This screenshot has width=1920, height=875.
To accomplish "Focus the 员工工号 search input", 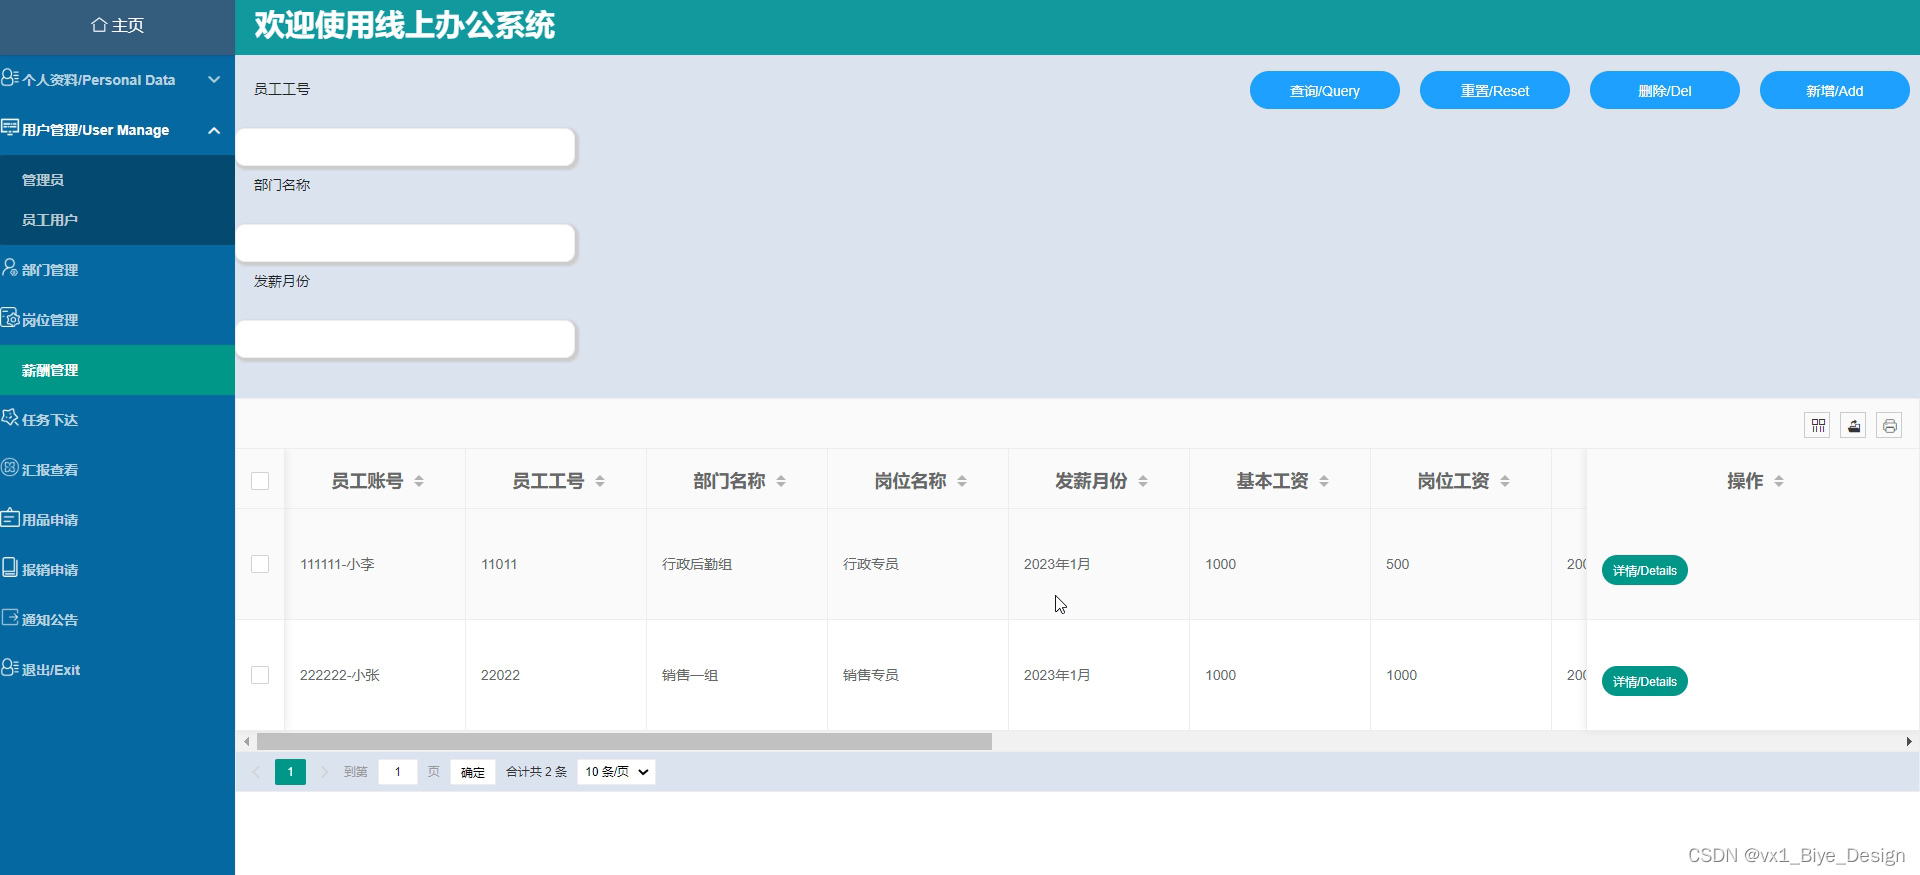I will click(406, 147).
